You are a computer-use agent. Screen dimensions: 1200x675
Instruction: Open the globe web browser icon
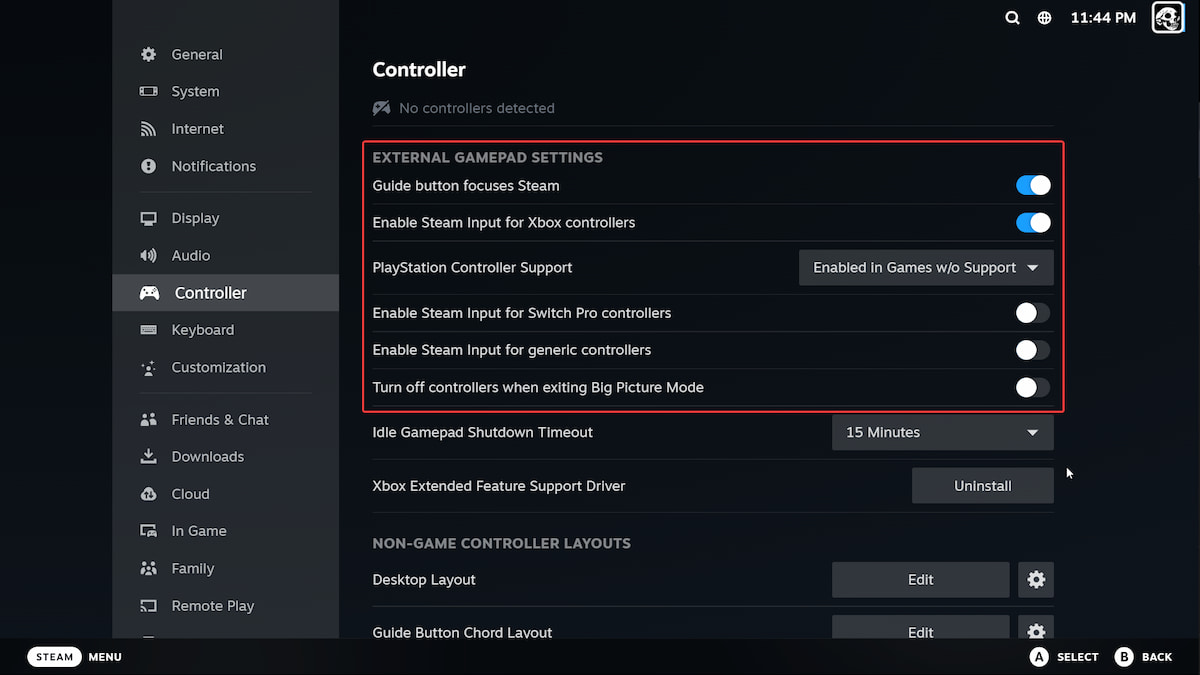point(1045,18)
